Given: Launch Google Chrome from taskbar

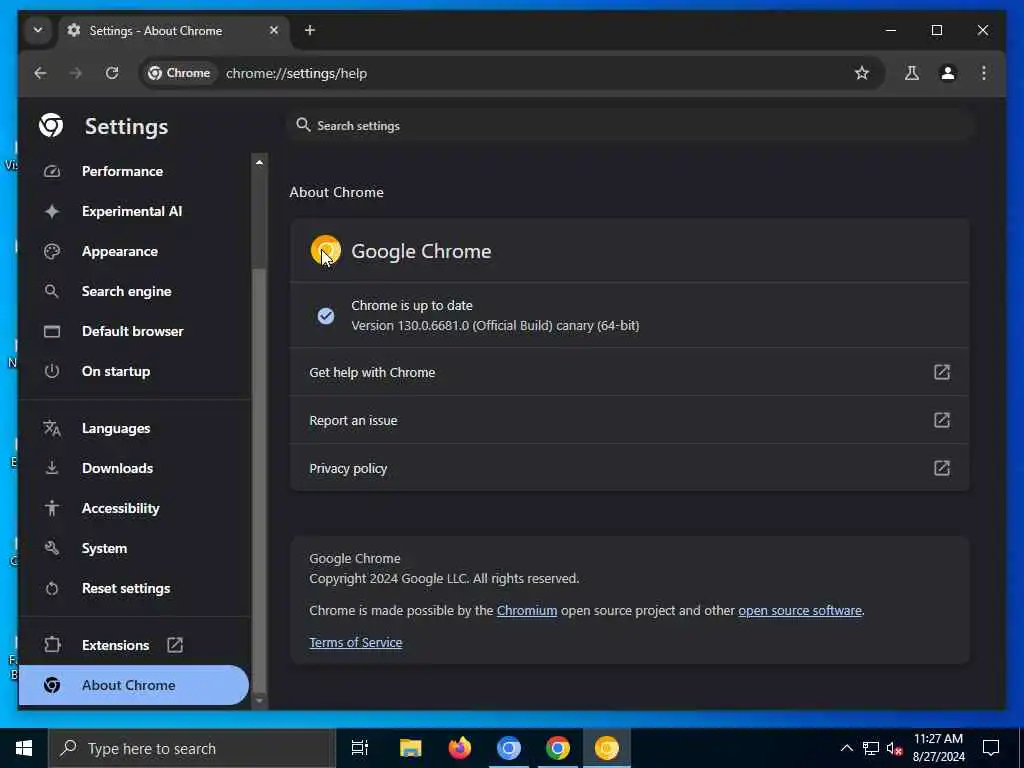Looking at the screenshot, I should [558, 748].
